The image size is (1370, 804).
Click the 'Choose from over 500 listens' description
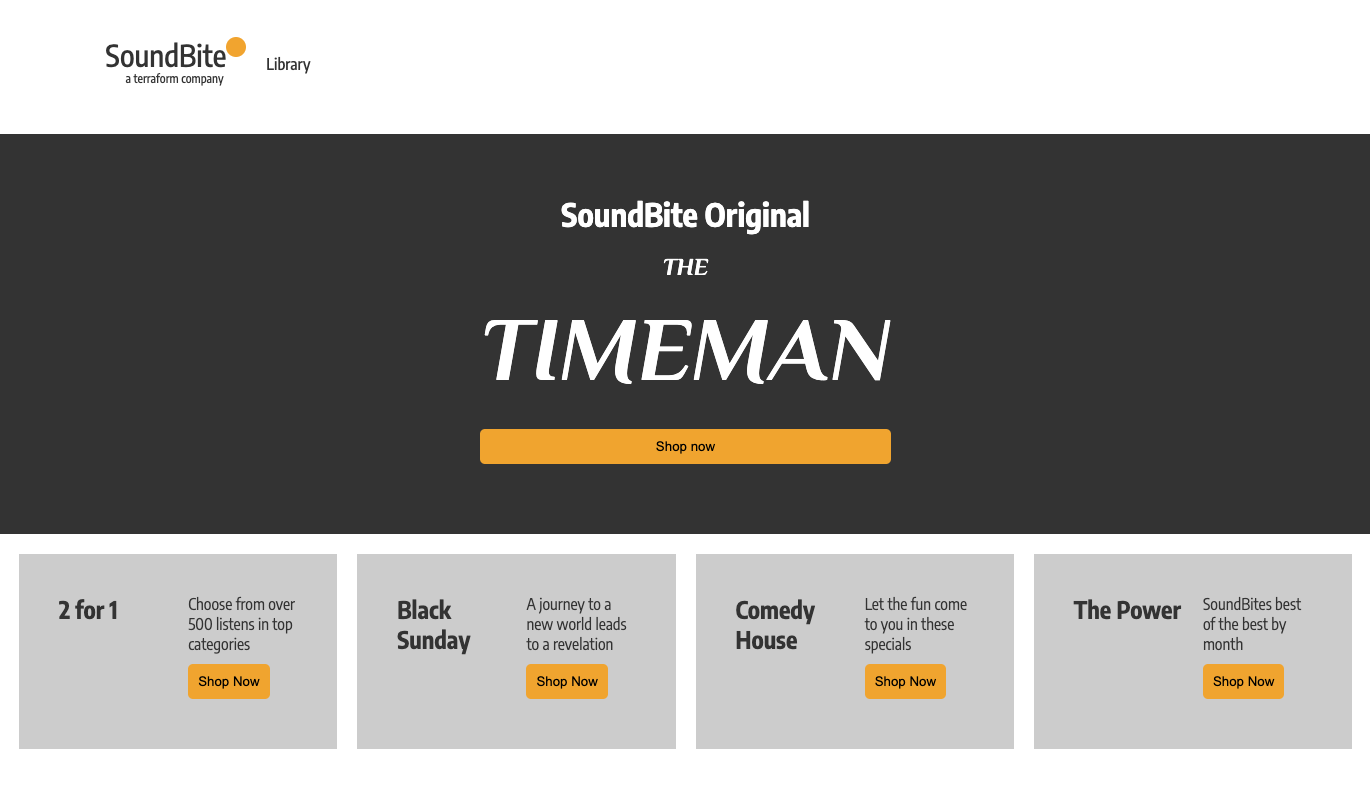click(x=241, y=624)
